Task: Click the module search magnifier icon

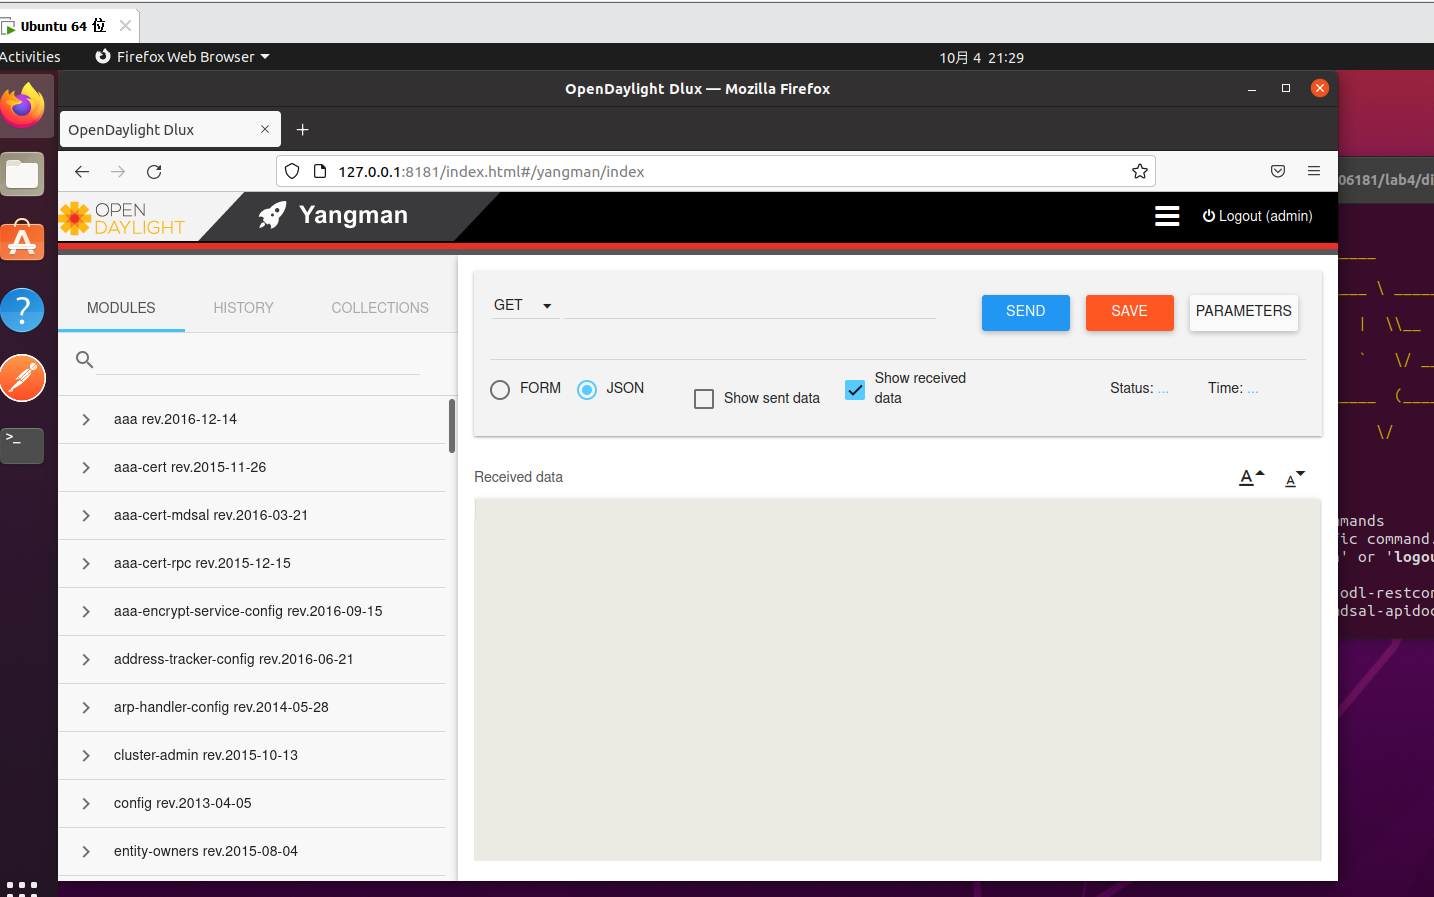Action: pyautogui.click(x=85, y=359)
